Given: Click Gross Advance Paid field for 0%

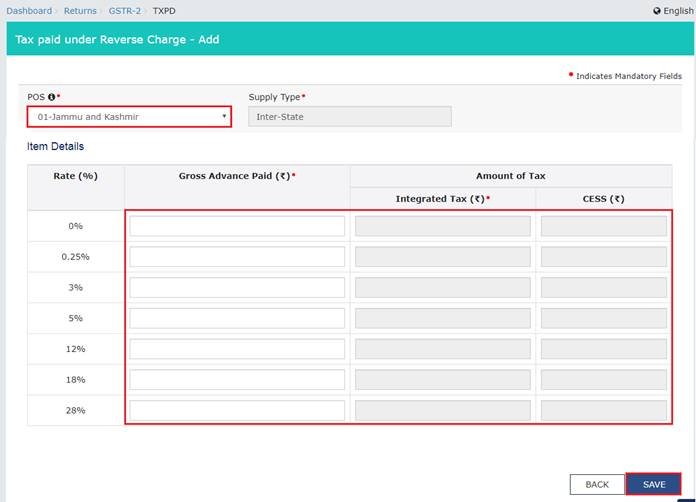Looking at the screenshot, I should [x=237, y=226].
